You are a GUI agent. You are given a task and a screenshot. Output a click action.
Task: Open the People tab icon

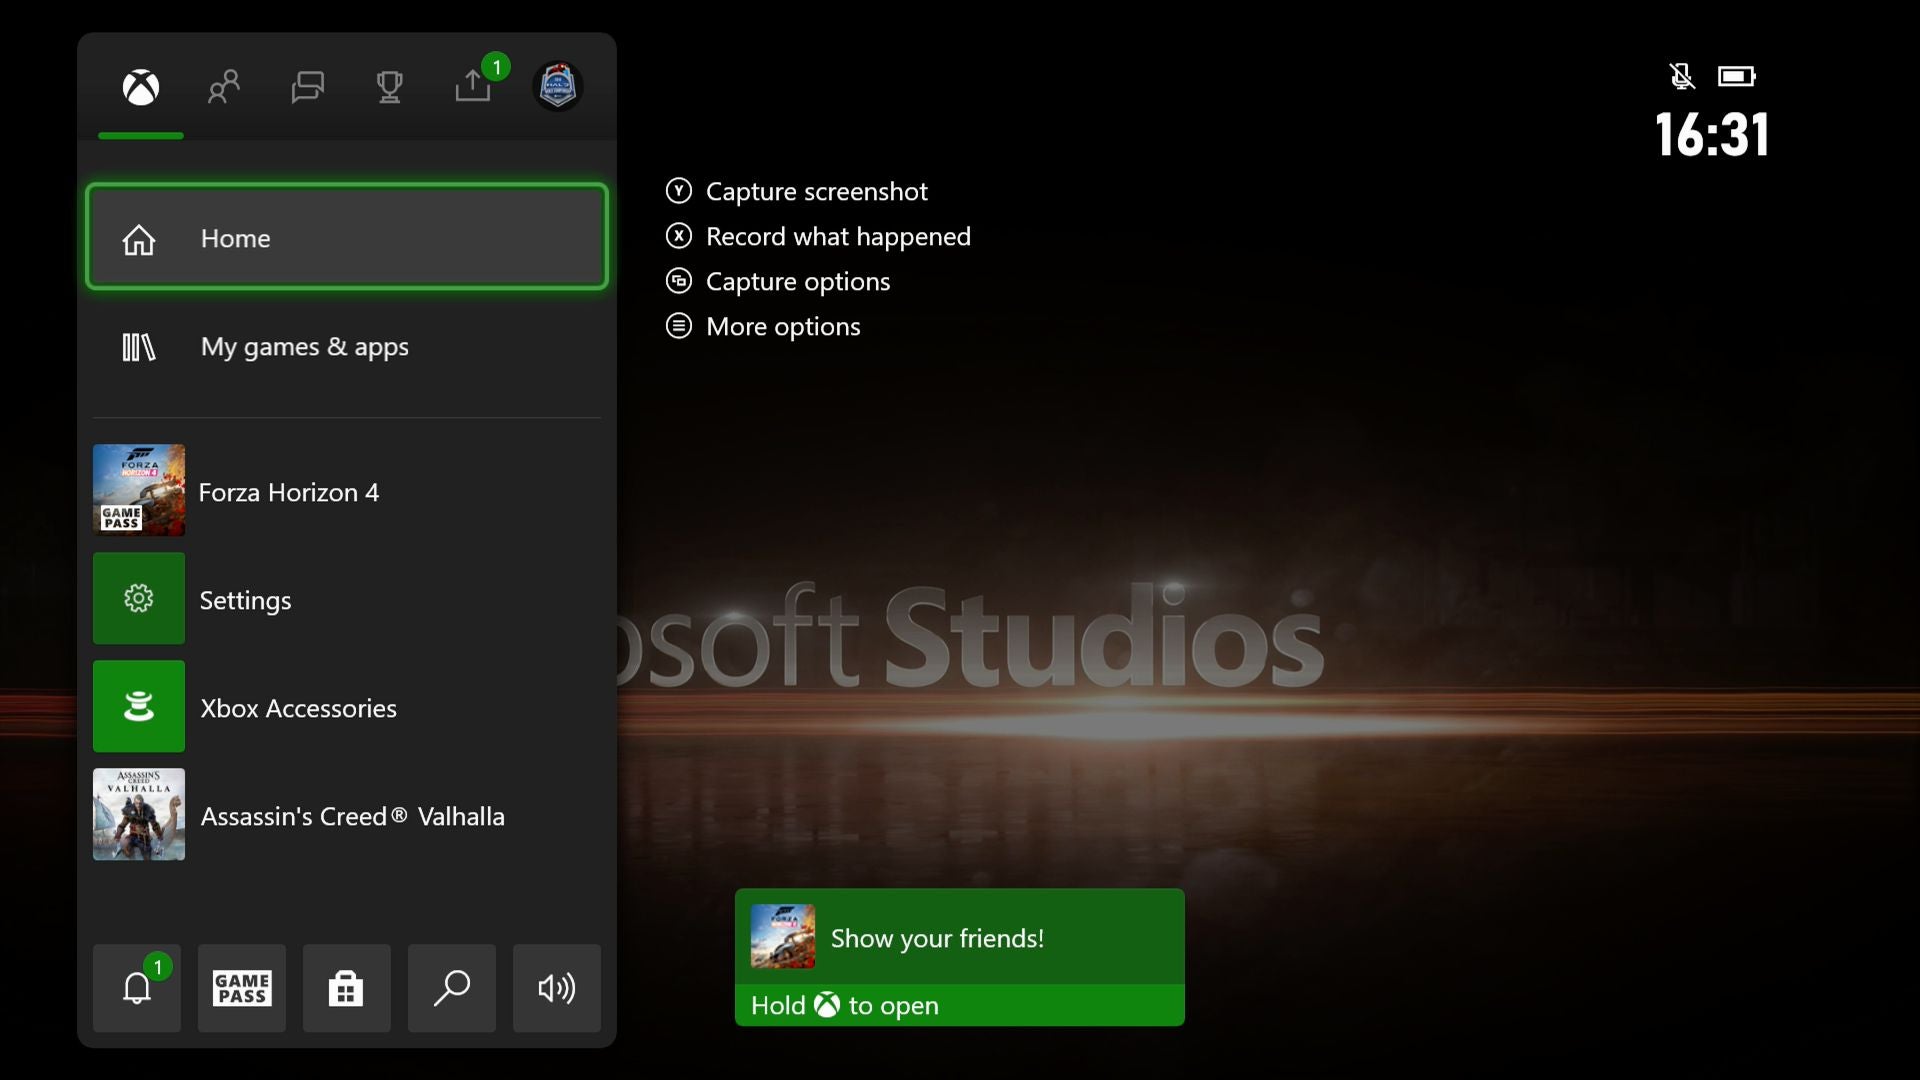pos(224,87)
